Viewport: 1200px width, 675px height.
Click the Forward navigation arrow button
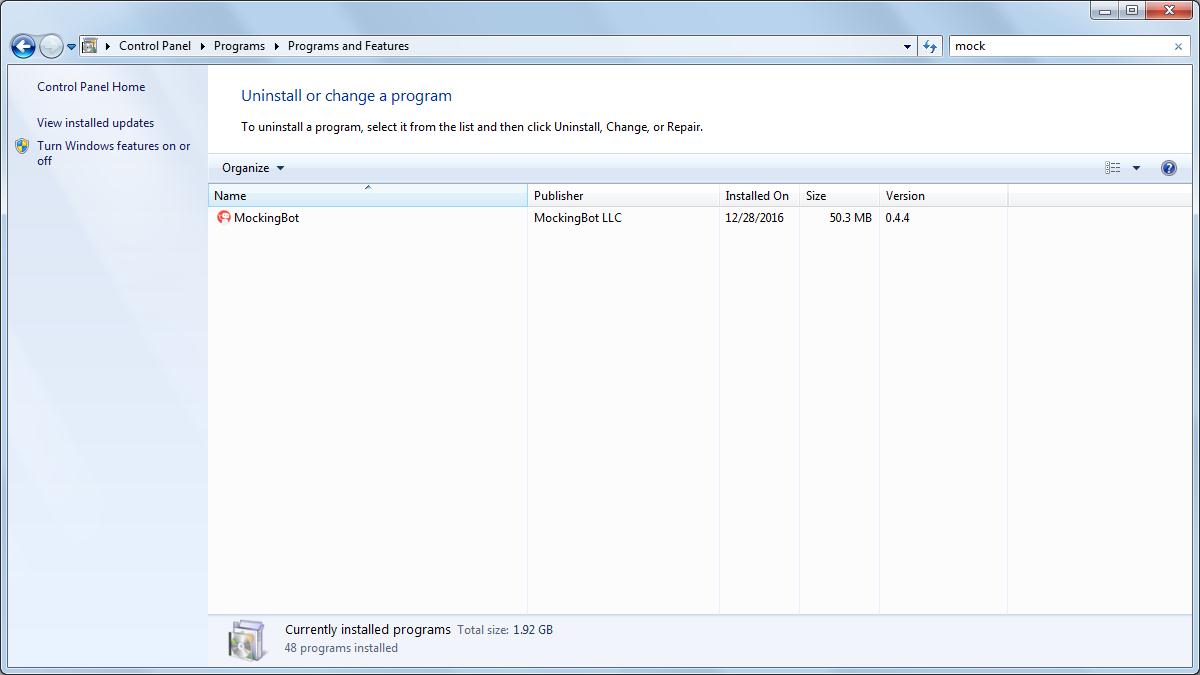(x=51, y=46)
